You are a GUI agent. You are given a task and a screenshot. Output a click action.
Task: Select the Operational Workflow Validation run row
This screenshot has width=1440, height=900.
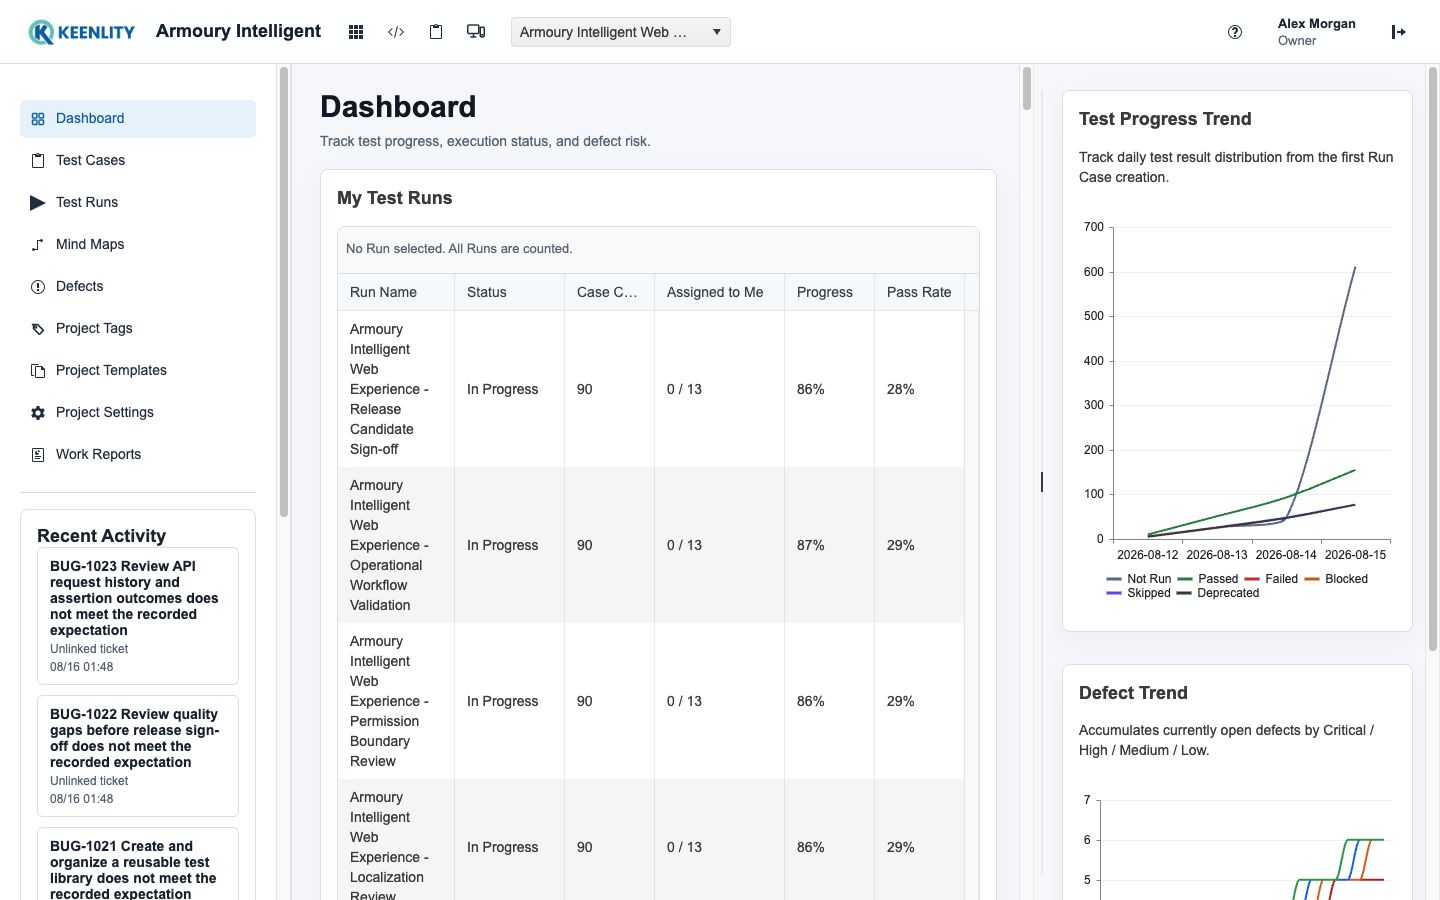pos(651,545)
